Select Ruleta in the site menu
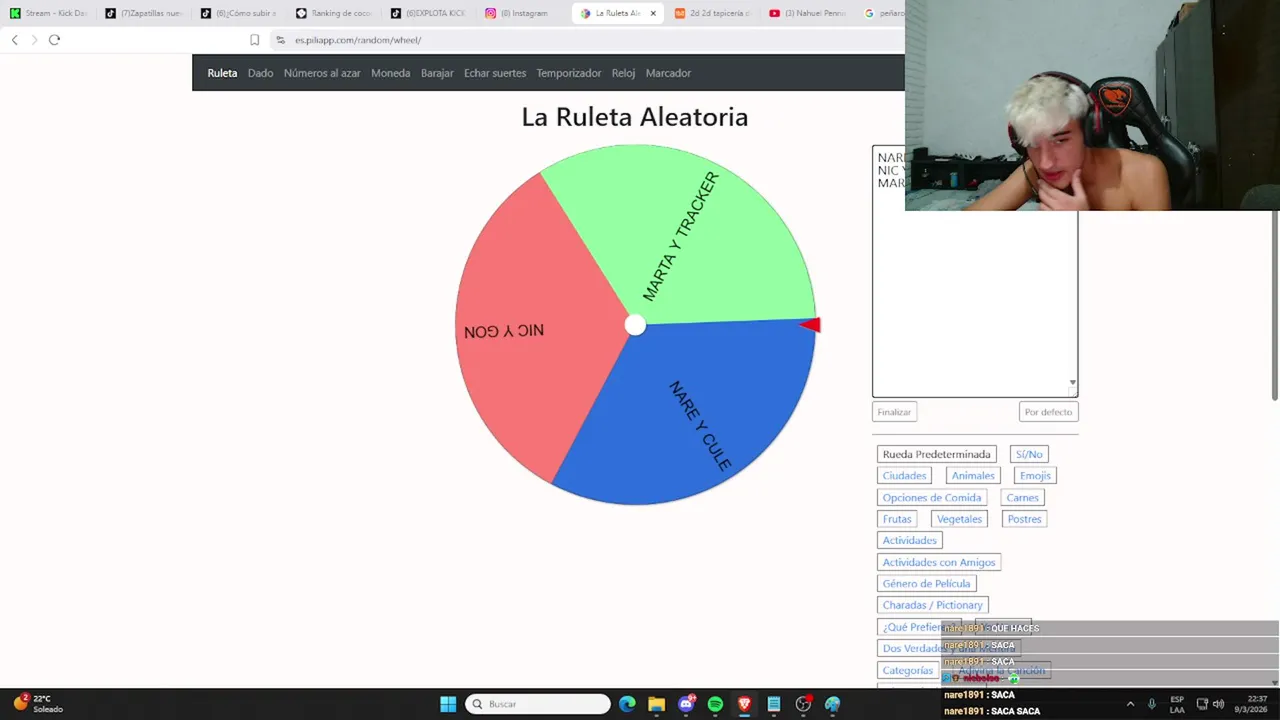The width and height of the screenshot is (1280, 720). coord(222,73)
